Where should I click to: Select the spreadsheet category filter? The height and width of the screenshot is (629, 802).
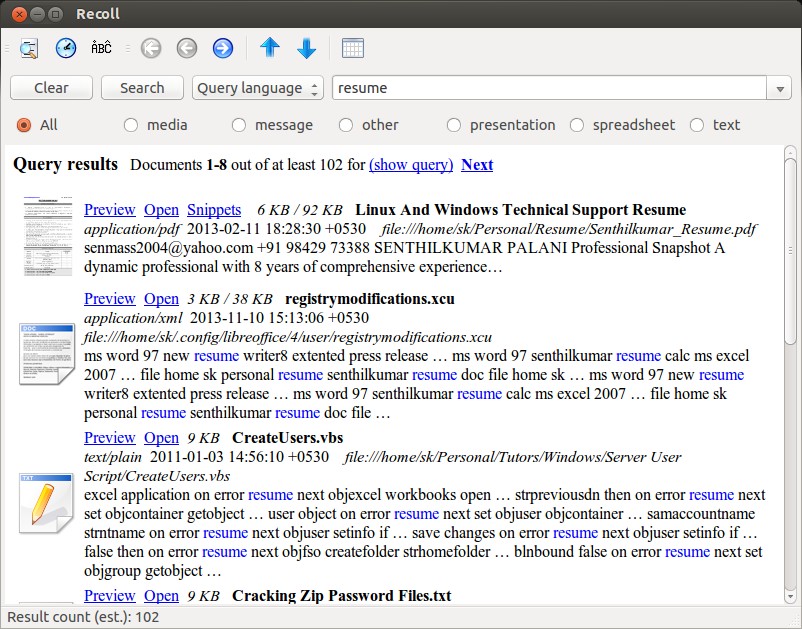point(577,124)
